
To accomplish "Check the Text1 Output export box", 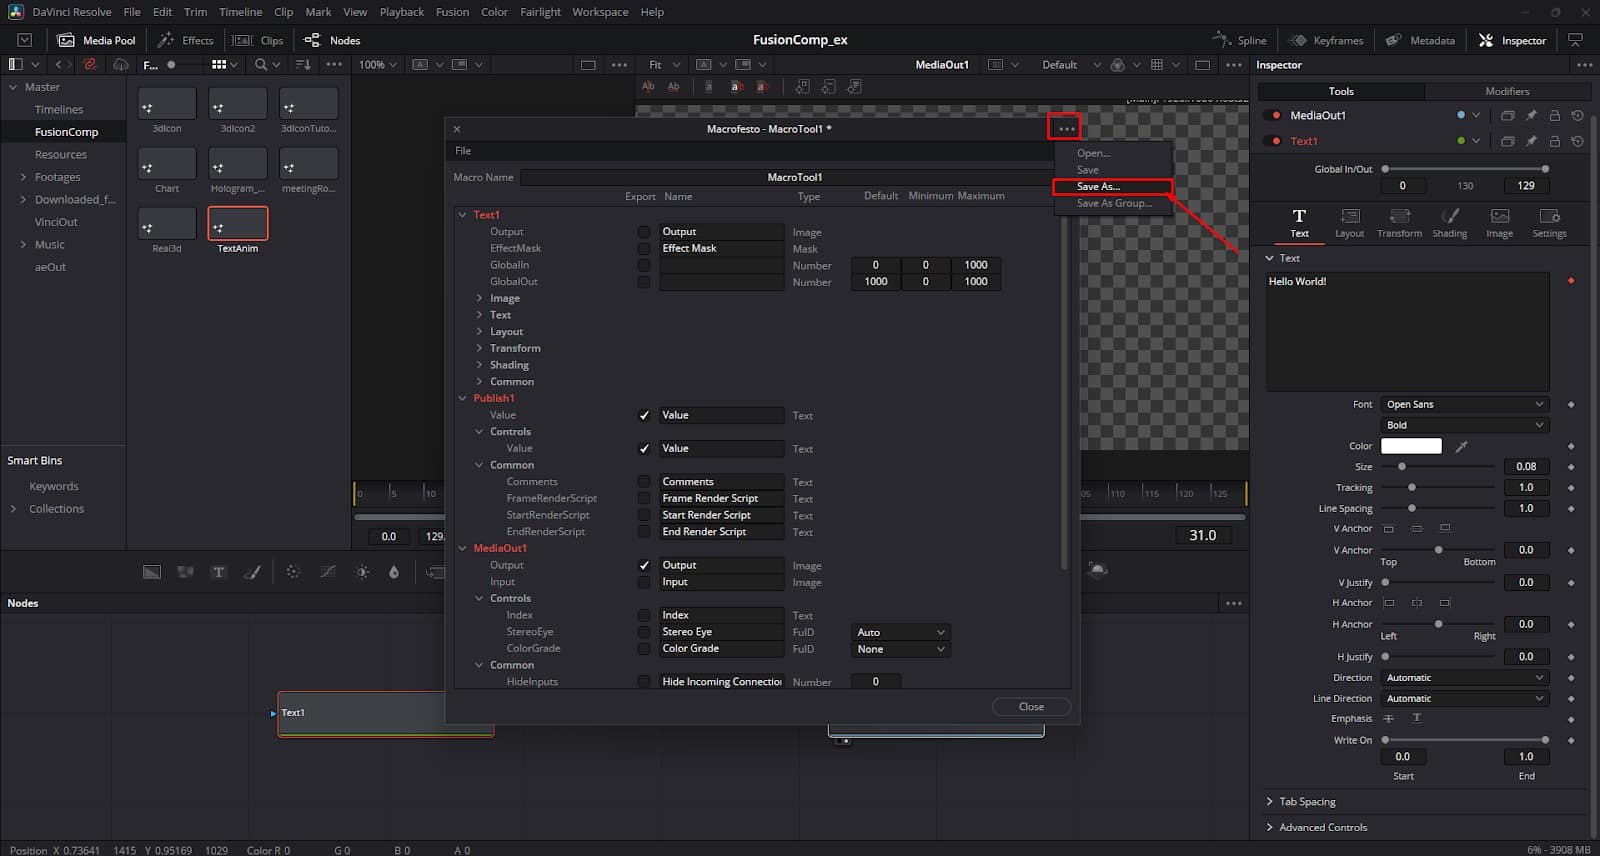I will [644, 232].
